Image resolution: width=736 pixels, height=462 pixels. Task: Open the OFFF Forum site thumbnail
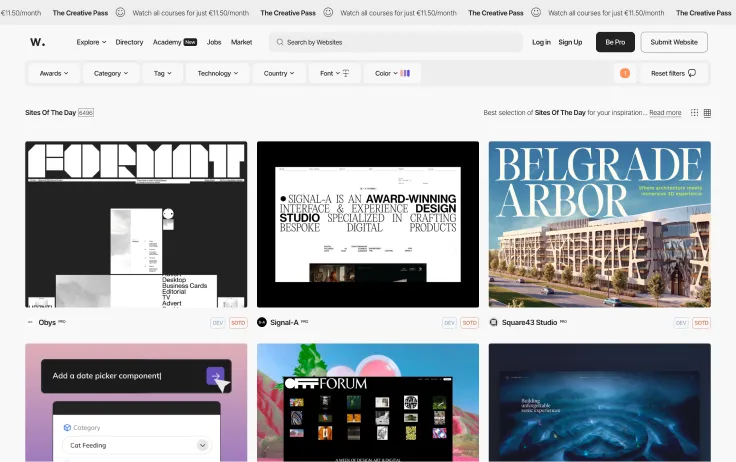pos(368,403)
